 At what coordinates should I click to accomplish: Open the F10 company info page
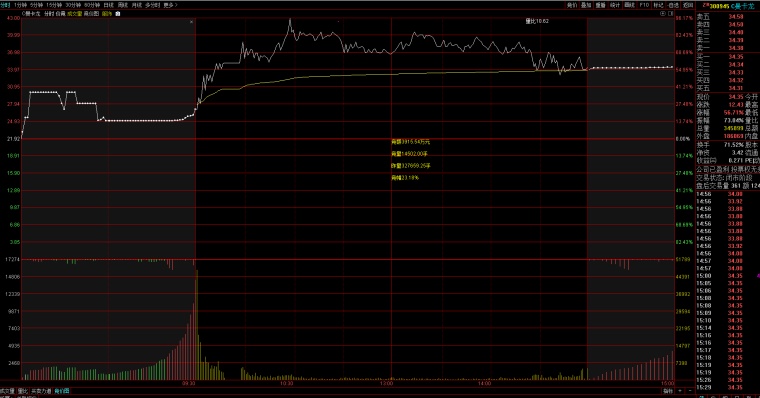point(644,5)
